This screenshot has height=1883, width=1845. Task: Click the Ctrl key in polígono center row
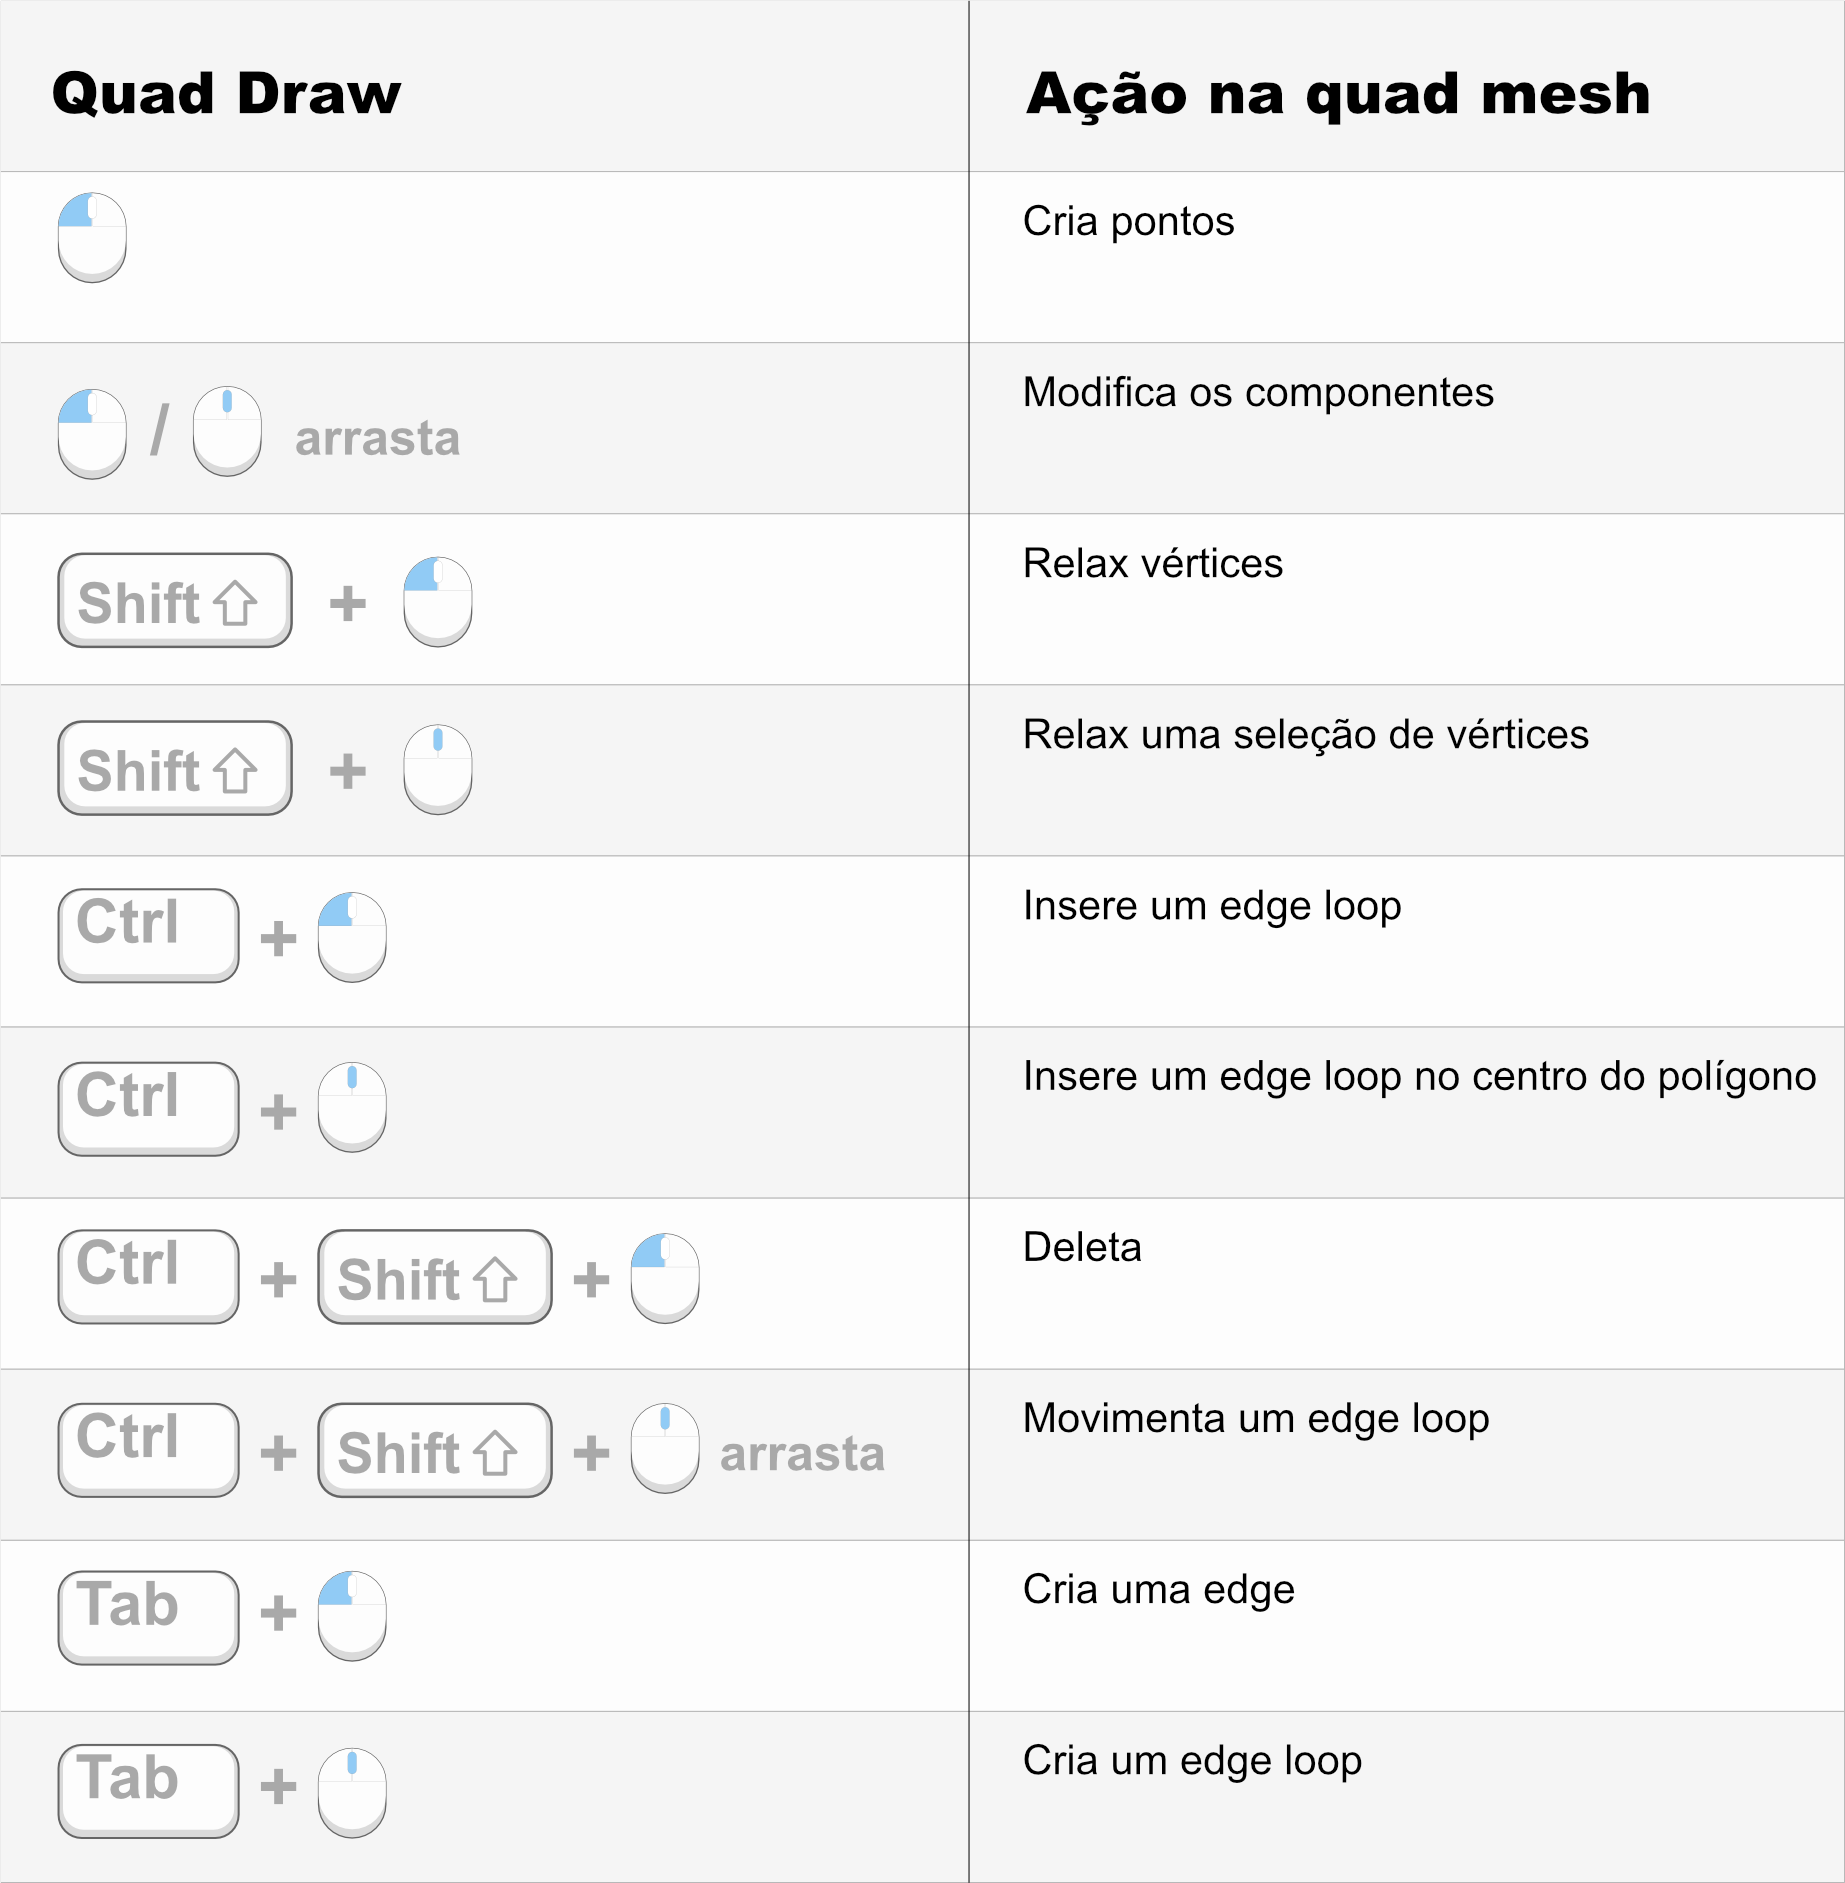(x=148, y=1109)
